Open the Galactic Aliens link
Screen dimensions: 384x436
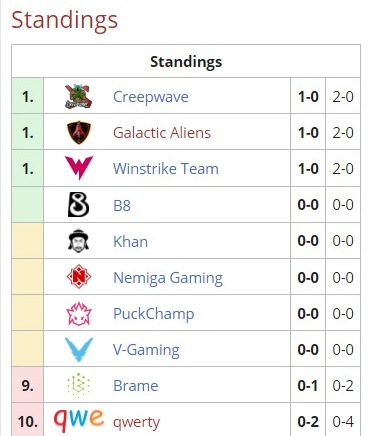pos(162,133)
